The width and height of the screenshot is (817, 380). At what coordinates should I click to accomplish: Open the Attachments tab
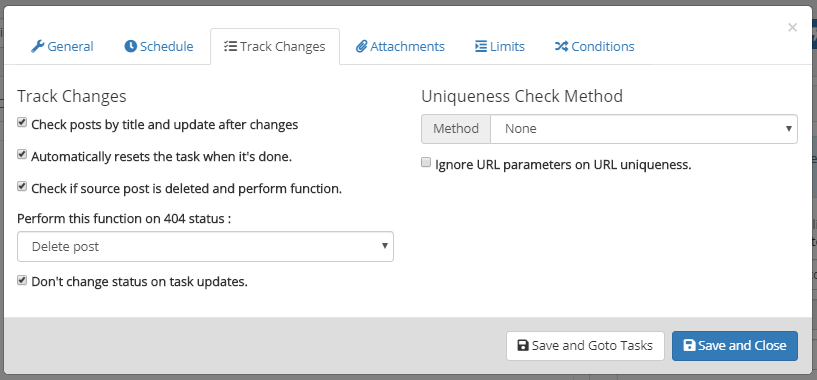coord(400,46)
